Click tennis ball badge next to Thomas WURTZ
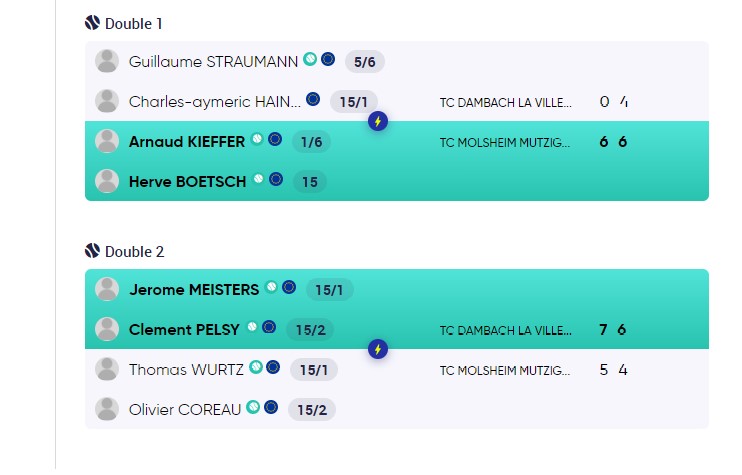The height and width of the screenshot is (475, 742). pyautogui.click(x=256, y=367)
